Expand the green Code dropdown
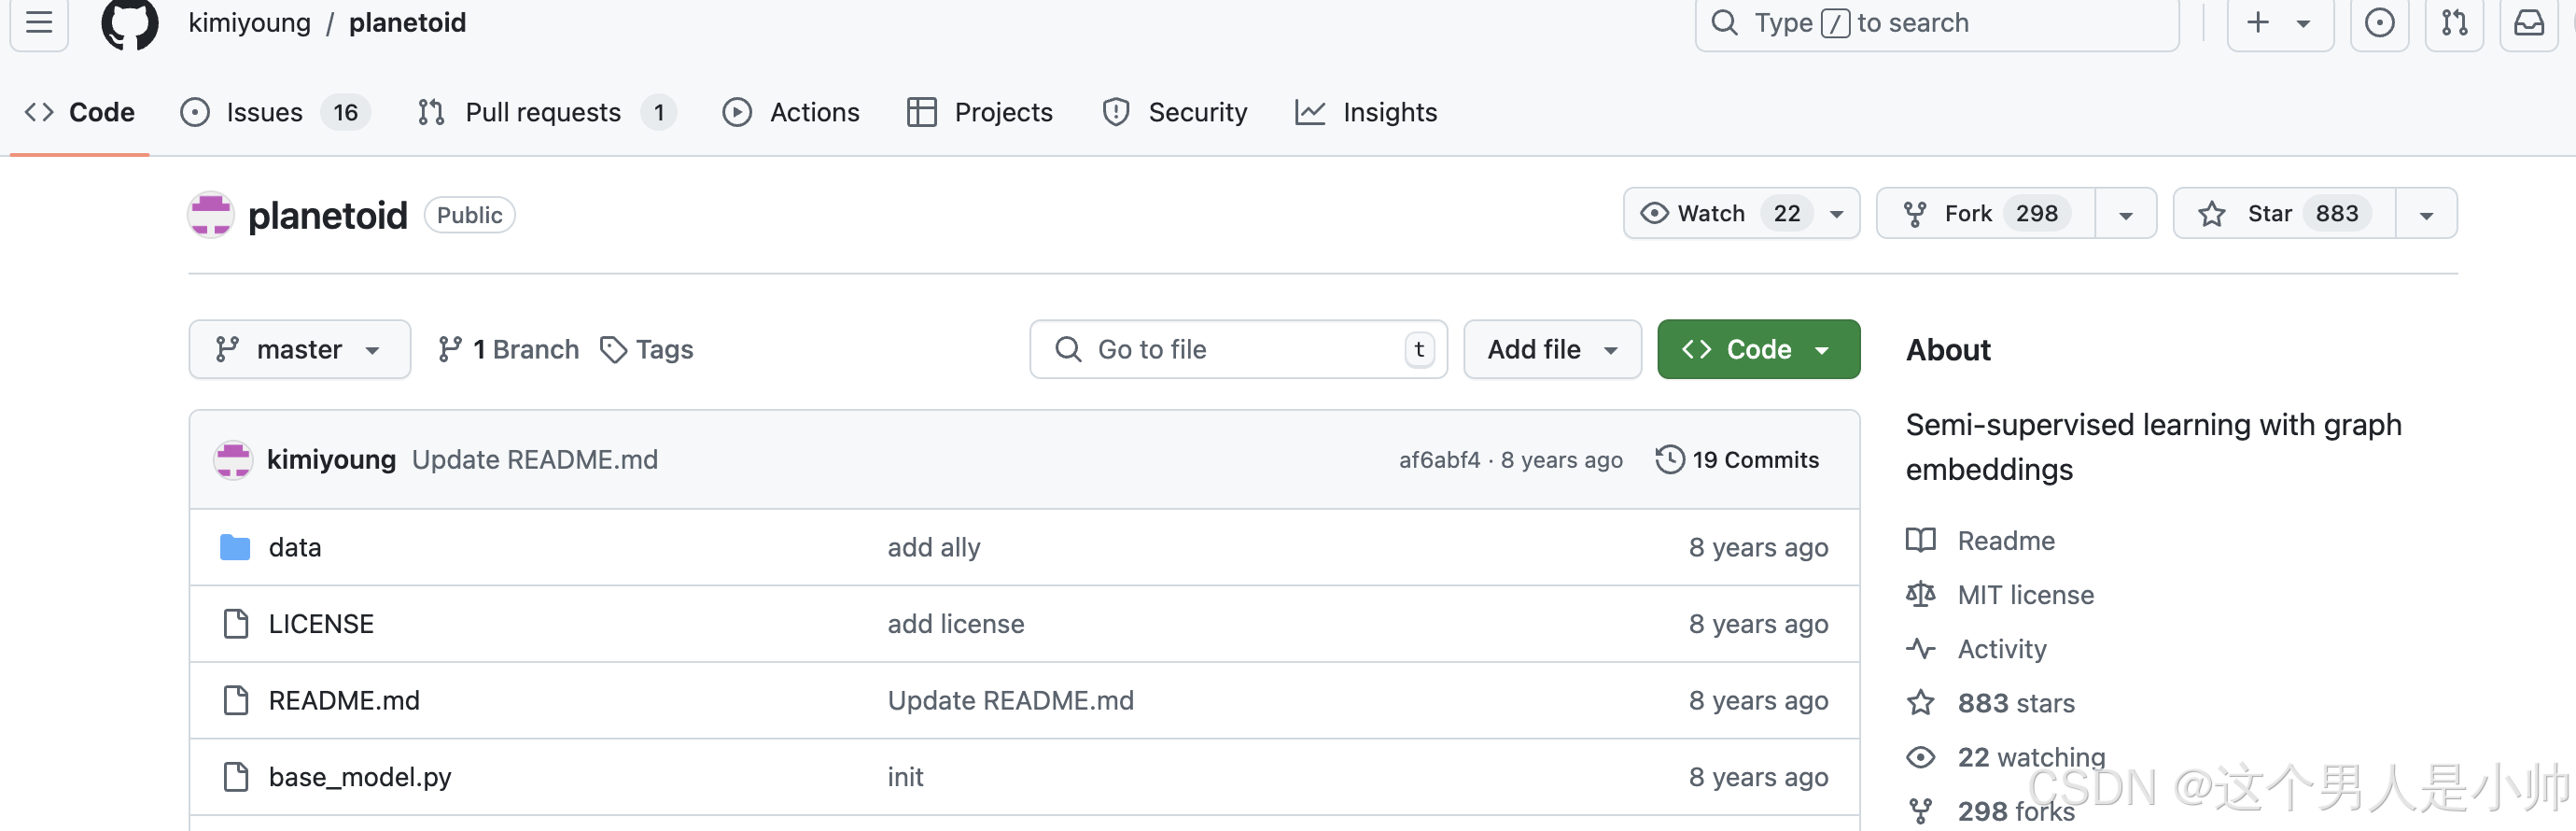Viewport: 2576px width, 831px height. pyautogui.click(x=1757, y=349)
